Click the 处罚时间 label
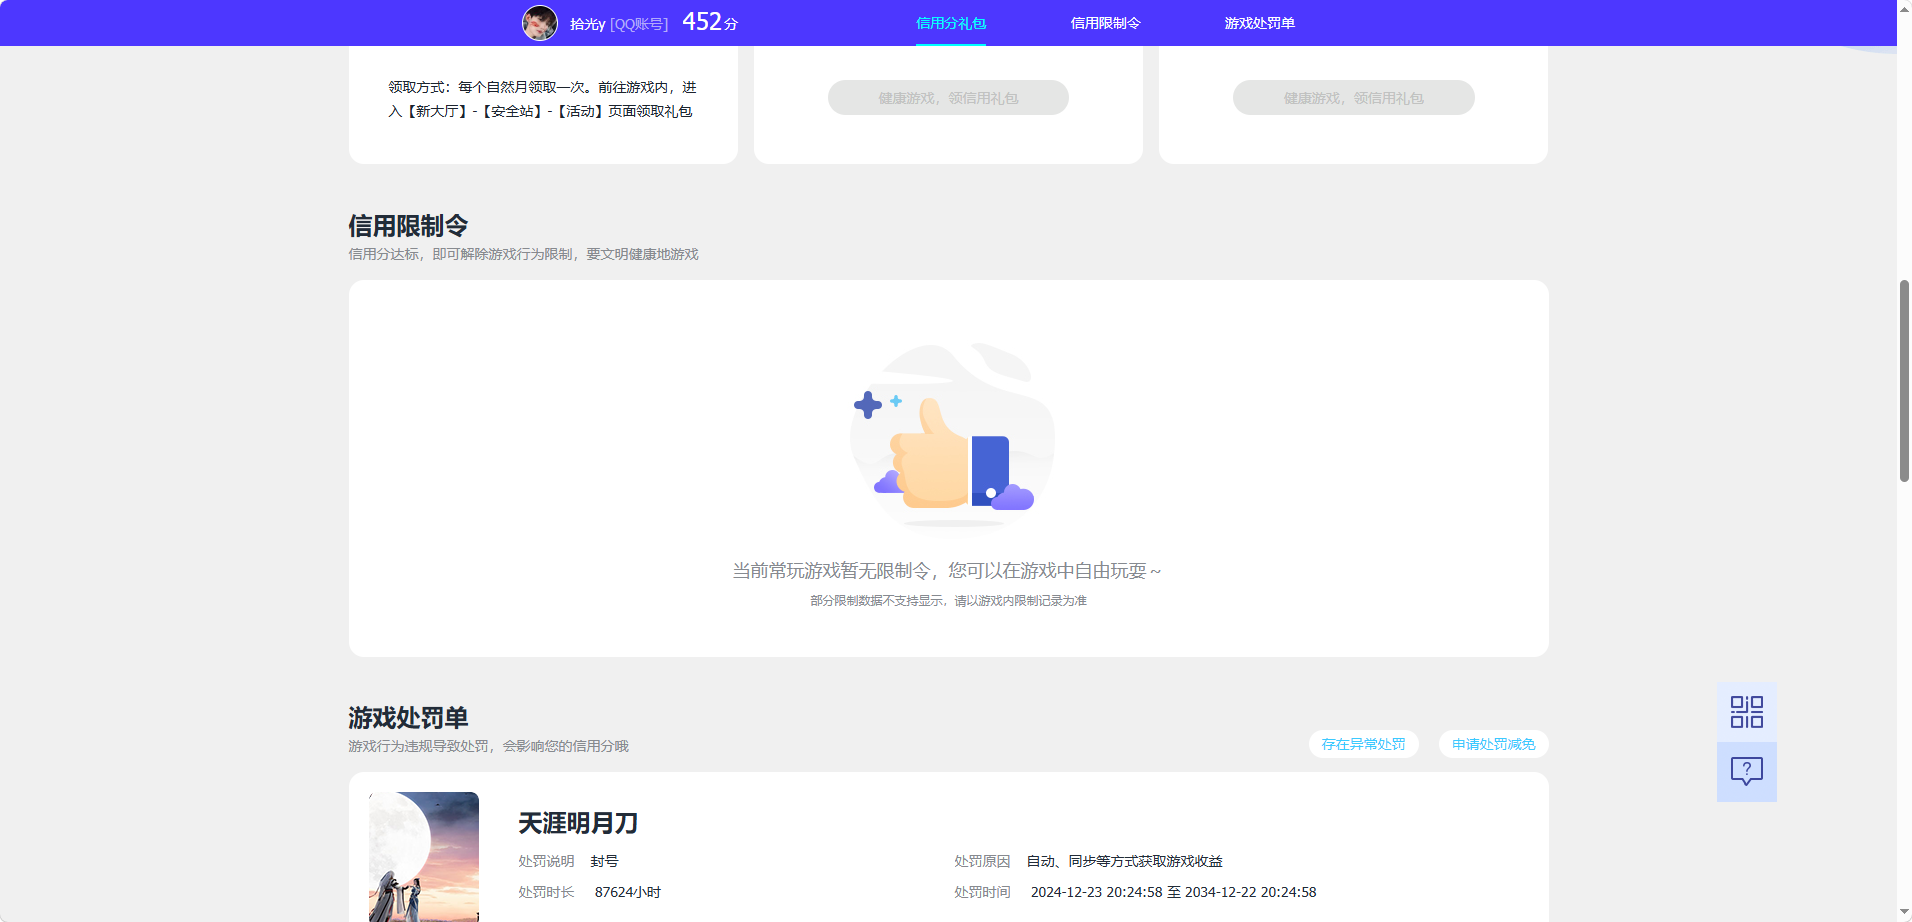Image resolution: width=1912 pixels, height=922 pixels. [x=982, y=892]
